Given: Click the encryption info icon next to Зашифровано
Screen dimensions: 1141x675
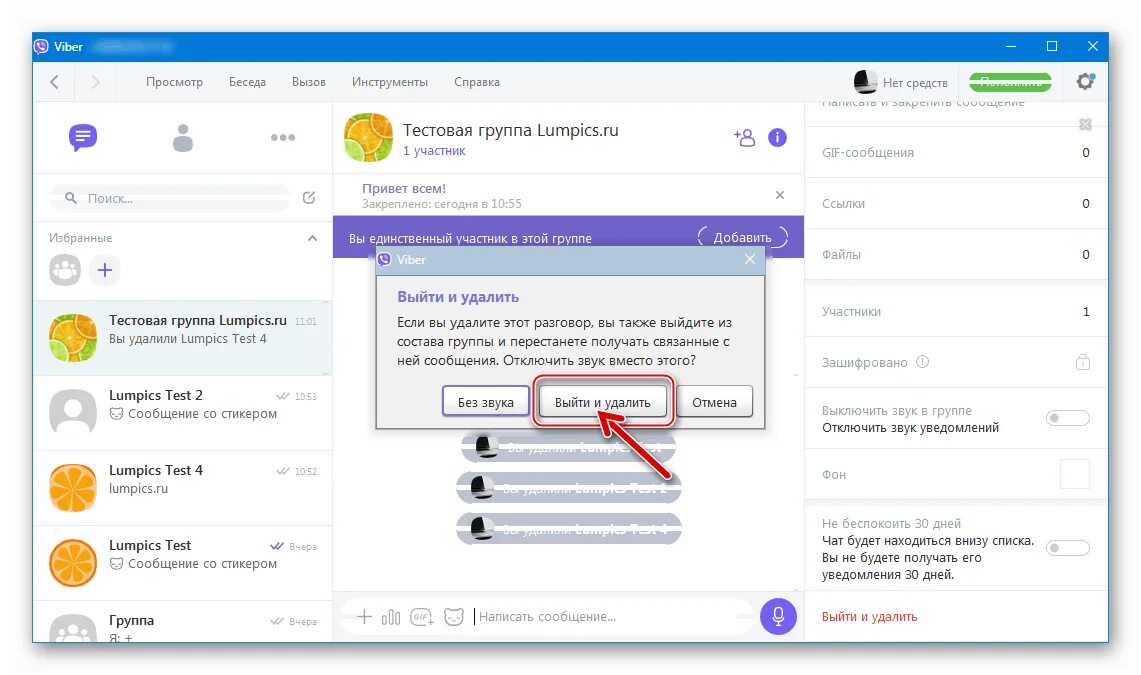Looking at the screenshot, I should [922, 362].
